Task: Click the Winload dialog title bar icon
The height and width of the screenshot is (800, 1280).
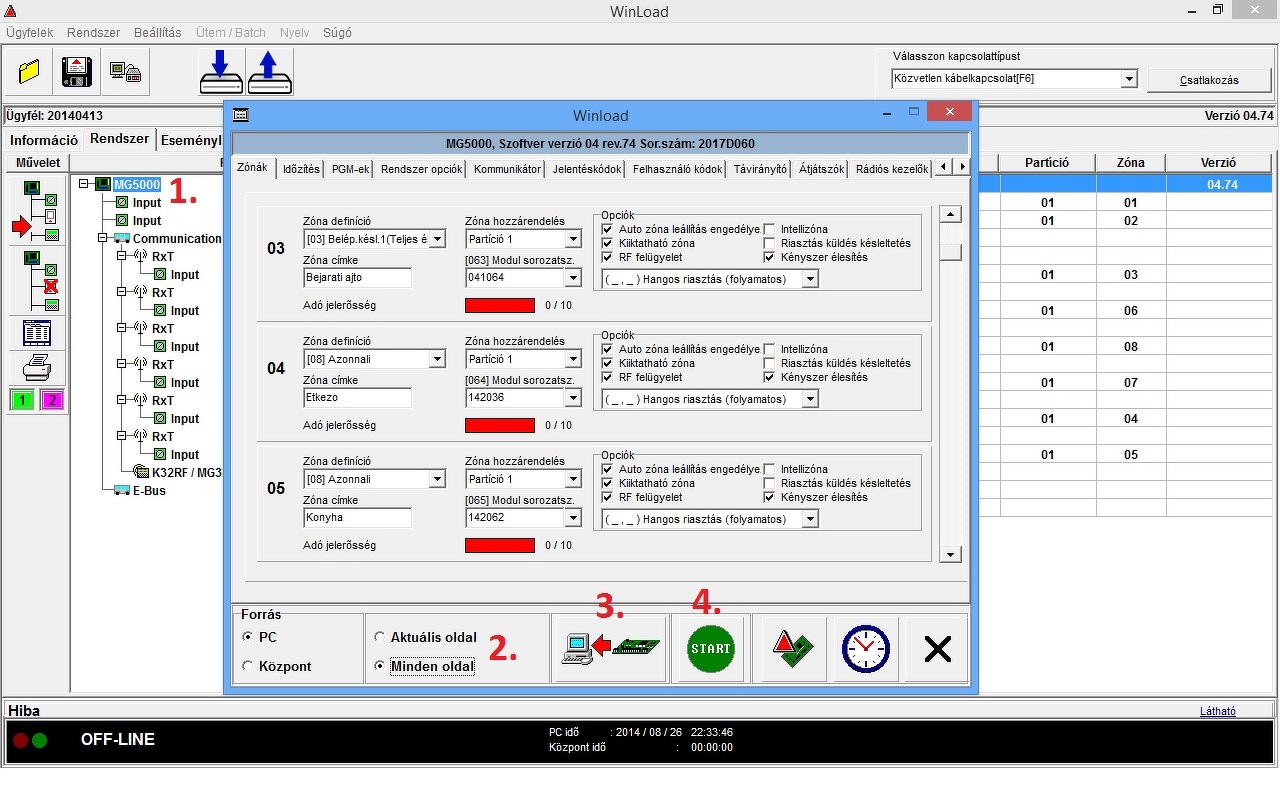Action: click(x=240, y=115)
